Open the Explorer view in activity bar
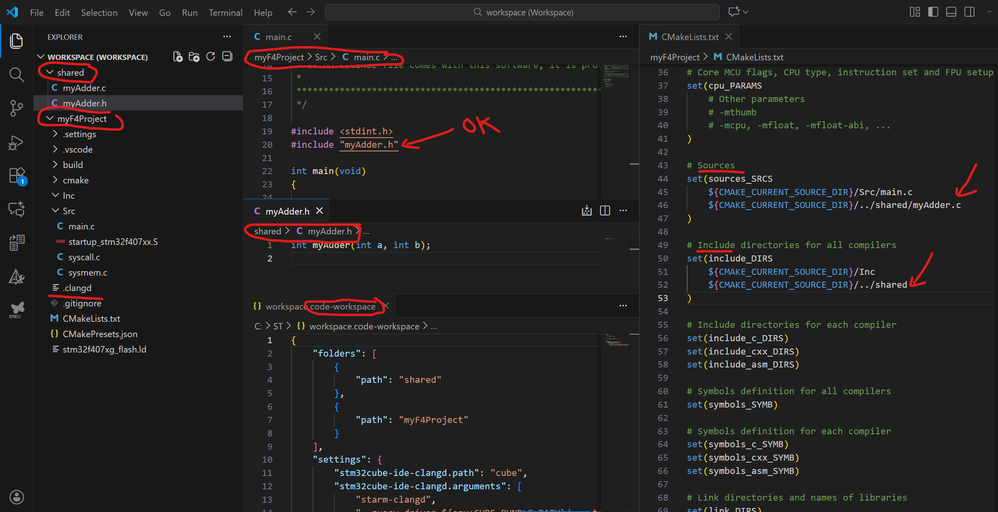This screenshot has height=512, width=998. tap(17, 41)
